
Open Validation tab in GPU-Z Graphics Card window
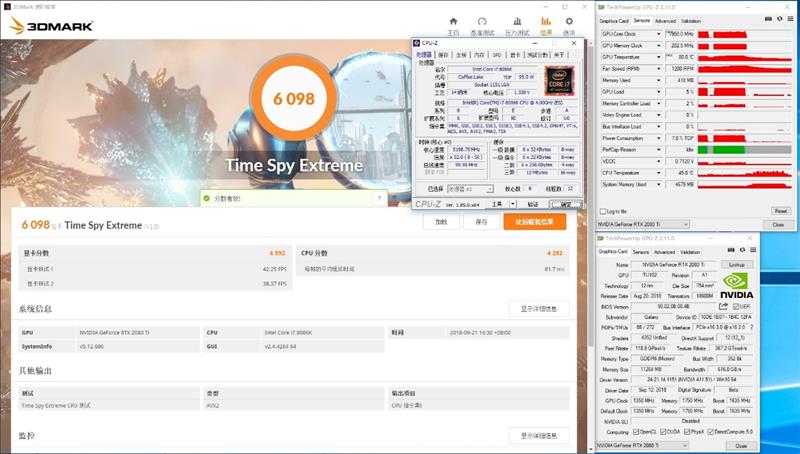pyautogui.click(x=690, y=252)
